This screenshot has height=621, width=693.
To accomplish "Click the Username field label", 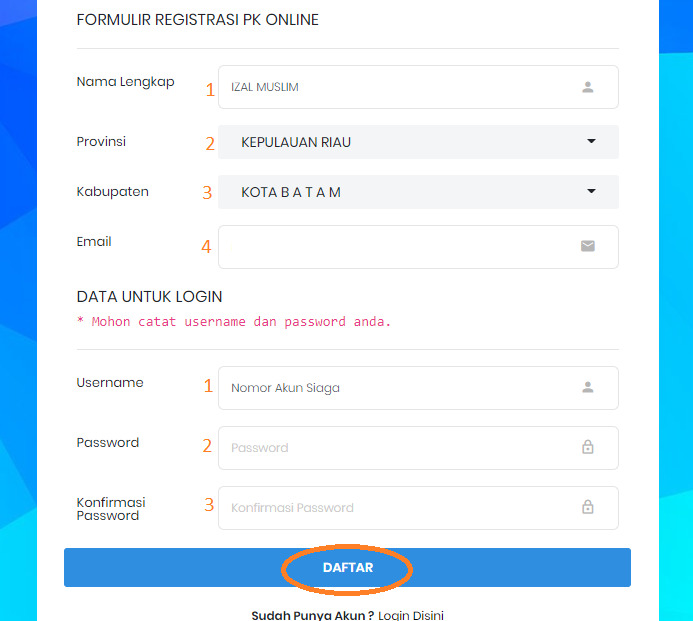I will [x=110, y=383].
